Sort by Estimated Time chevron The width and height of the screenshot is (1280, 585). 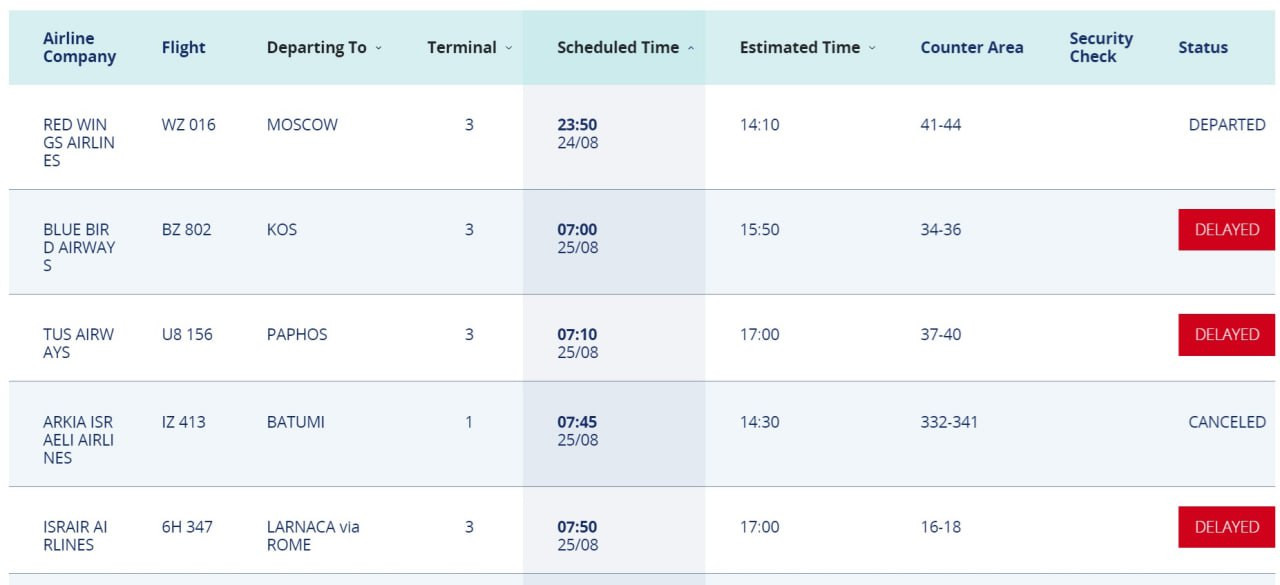pos(872,48)
